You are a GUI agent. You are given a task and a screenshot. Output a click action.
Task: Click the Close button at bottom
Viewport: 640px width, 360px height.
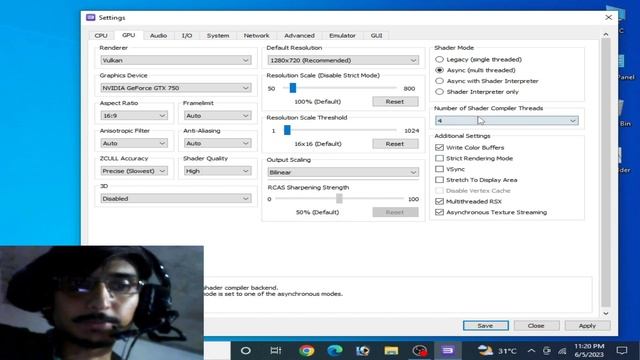[x=536, y=326]
